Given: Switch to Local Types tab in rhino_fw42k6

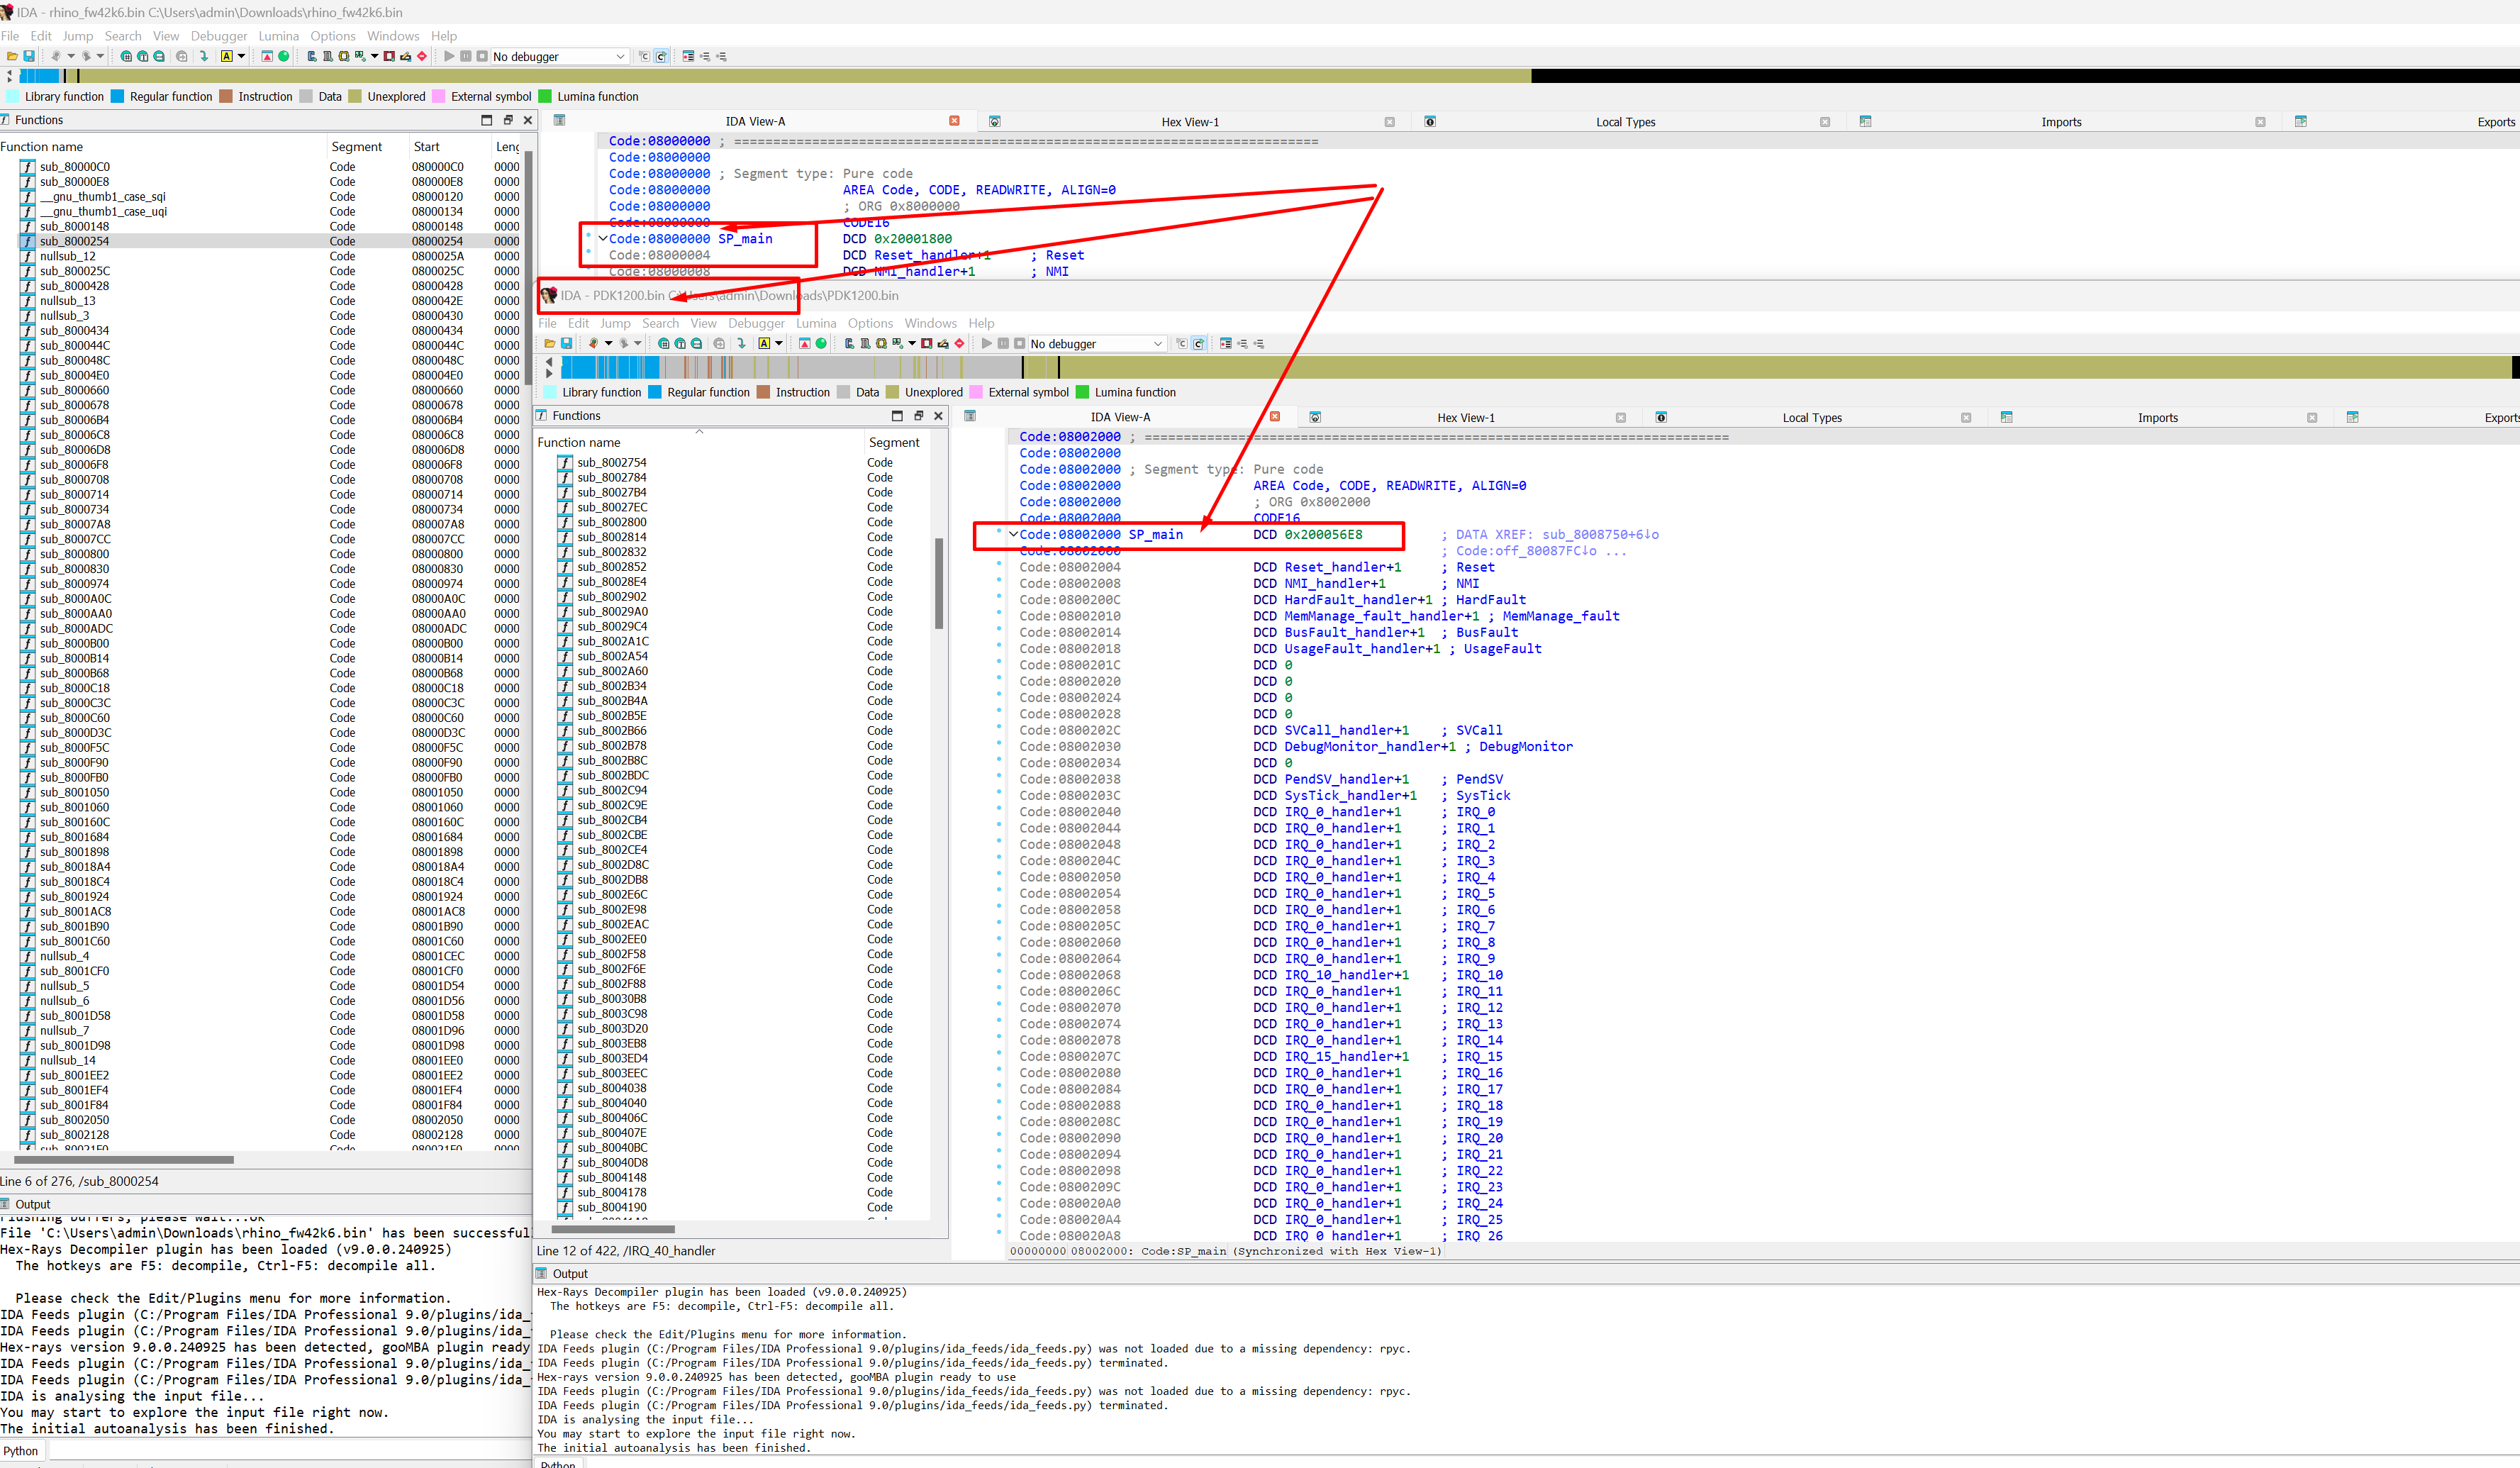Looking at the screenshot, I should point(1625,122).
